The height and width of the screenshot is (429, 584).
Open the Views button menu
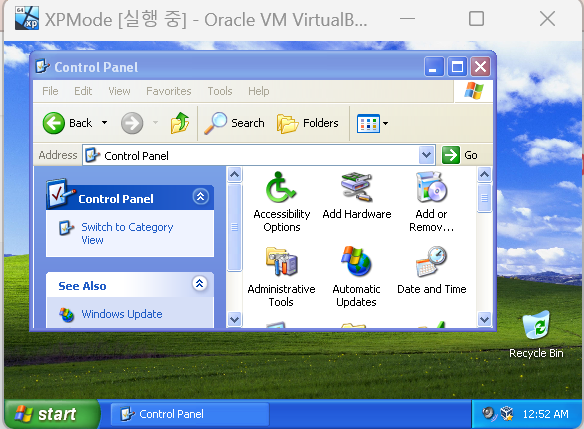(x=368, y=123)
